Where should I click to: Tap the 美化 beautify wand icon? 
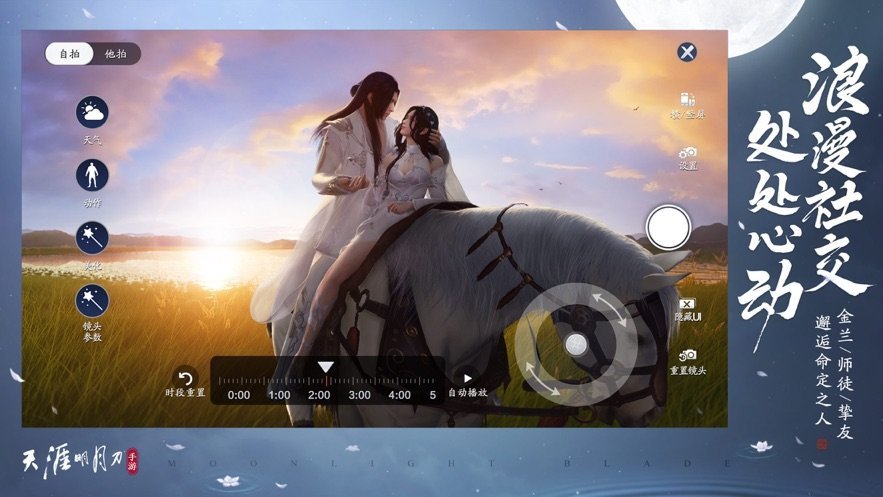[92, 238]
